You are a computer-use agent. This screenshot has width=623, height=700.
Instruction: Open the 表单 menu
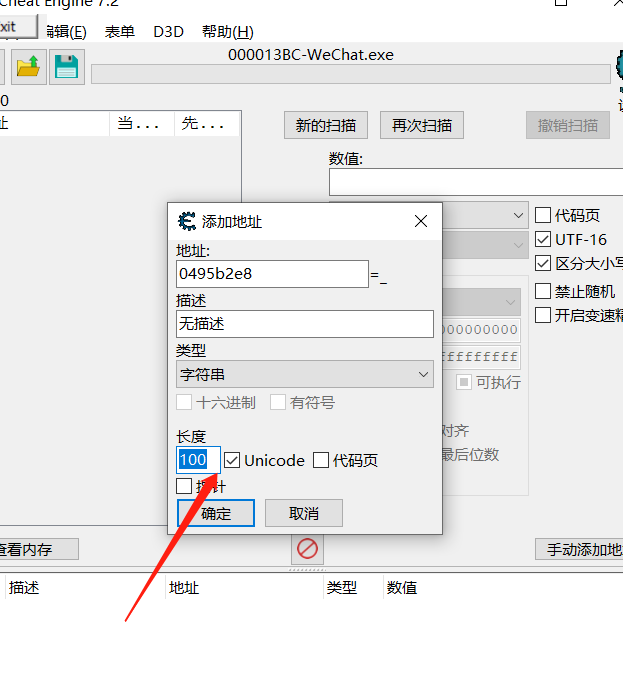coord(120,32)
